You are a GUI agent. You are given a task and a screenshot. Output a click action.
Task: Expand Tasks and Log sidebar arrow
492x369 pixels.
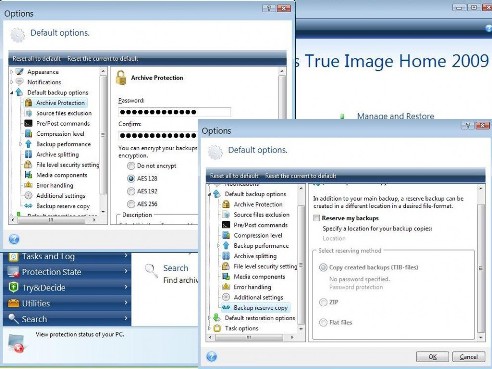tap(126, 256)
